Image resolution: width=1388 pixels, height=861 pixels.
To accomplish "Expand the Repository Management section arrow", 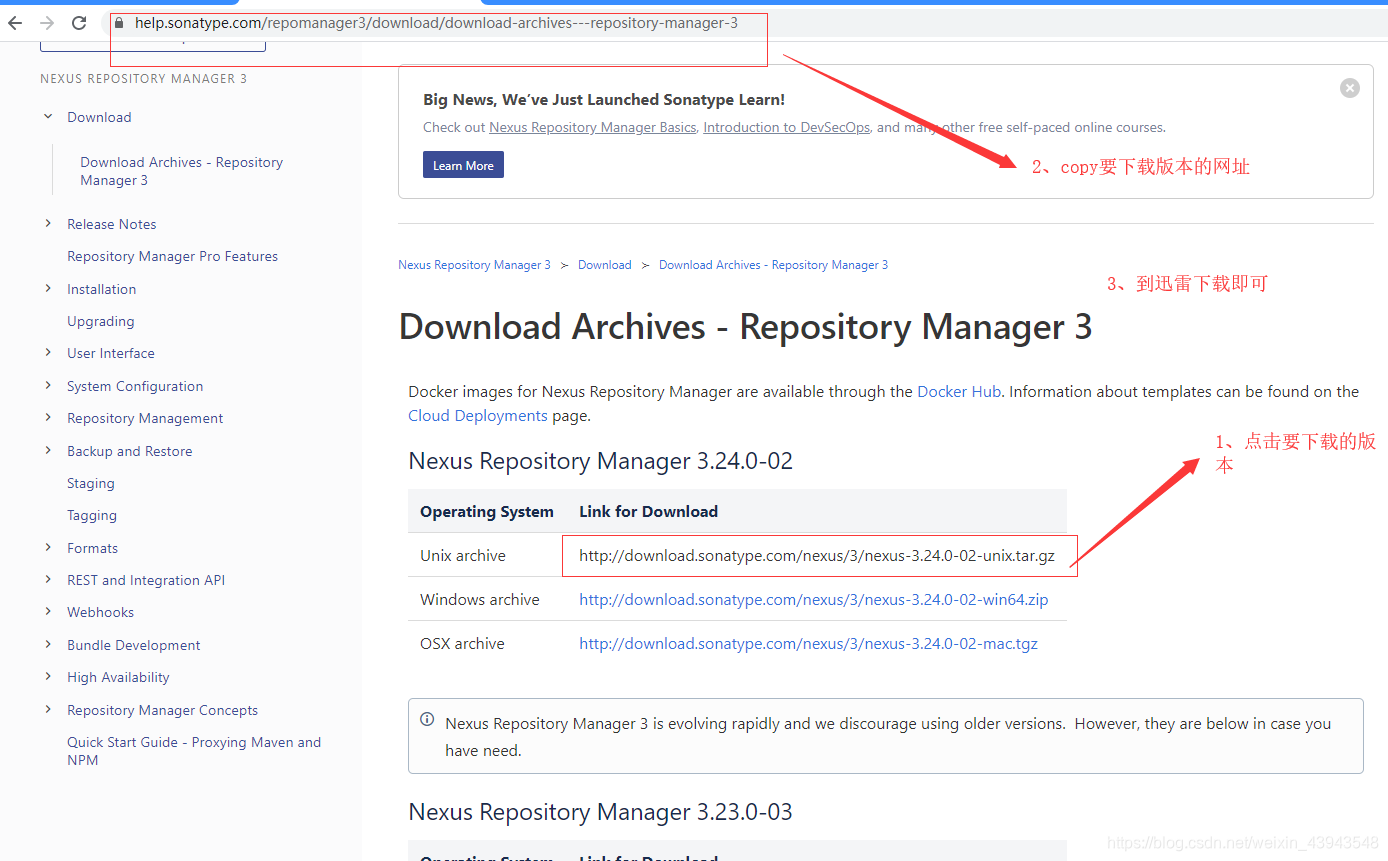I will tap(48, 418).
